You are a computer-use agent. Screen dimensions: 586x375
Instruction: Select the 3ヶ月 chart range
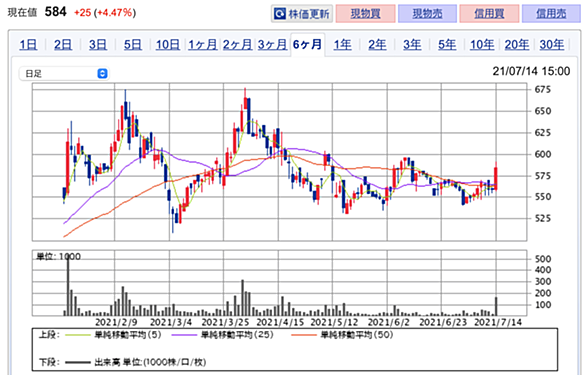coord(272,45)
